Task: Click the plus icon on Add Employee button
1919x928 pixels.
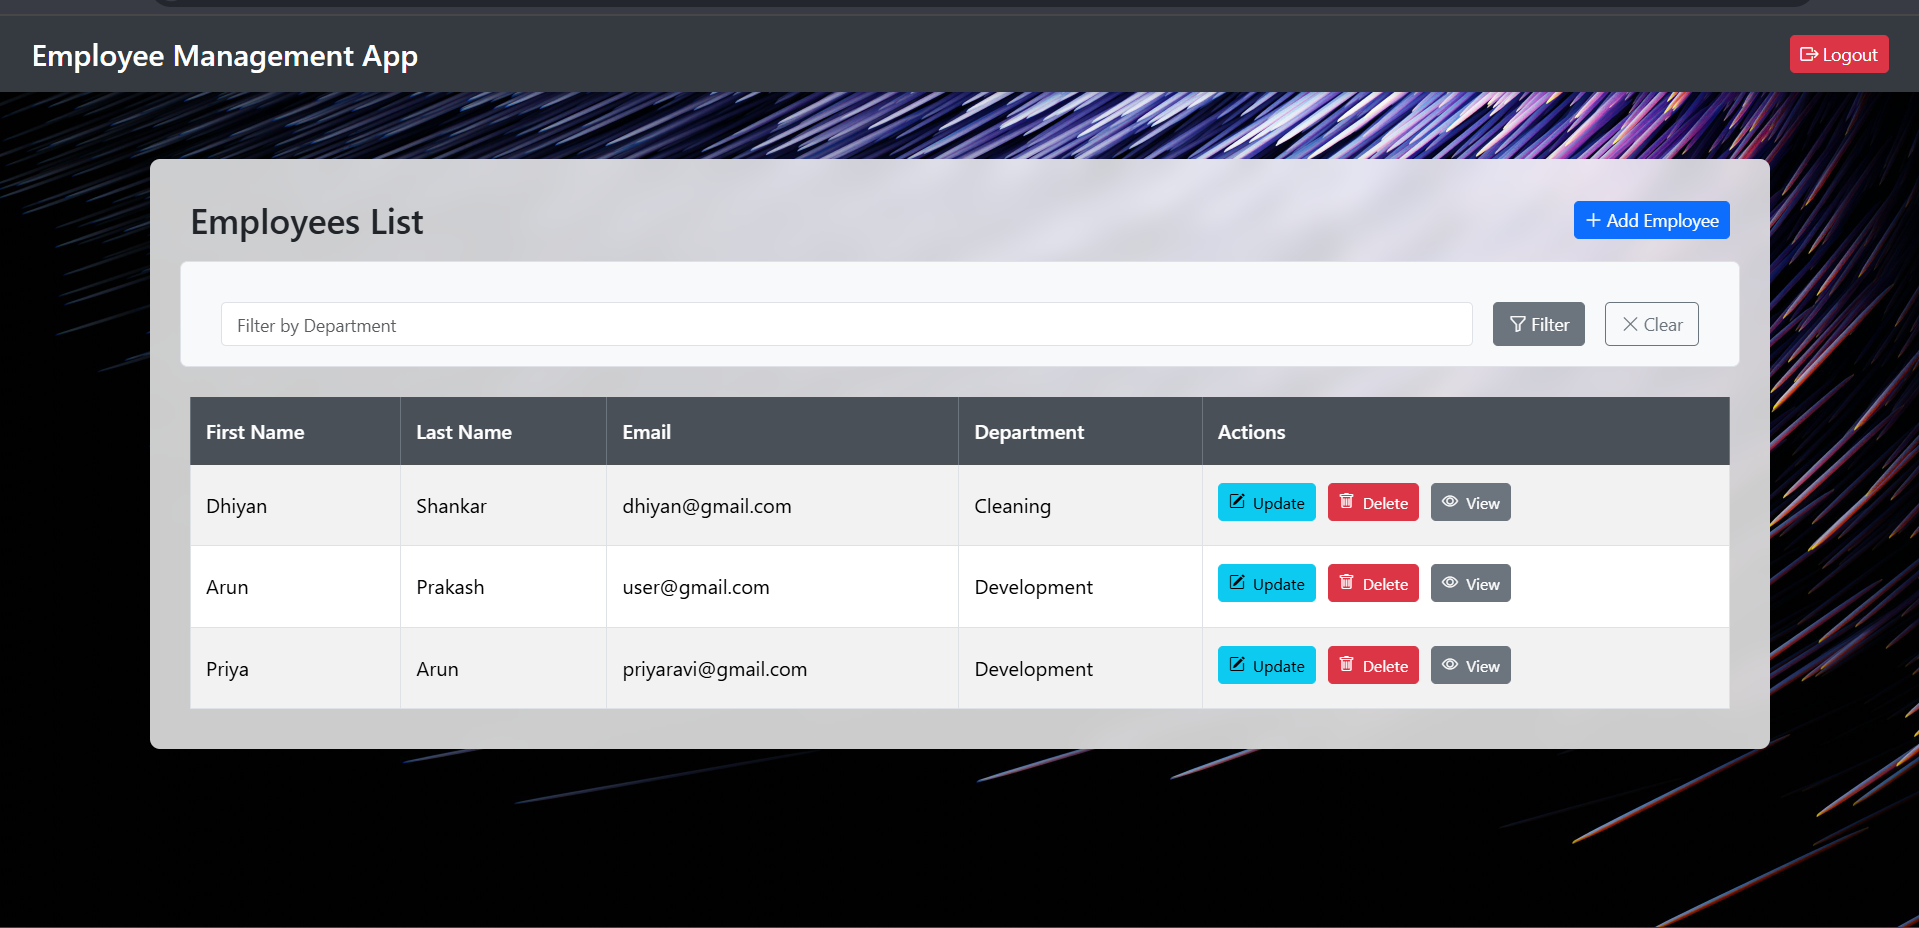Action: (x=1592, y=220)
